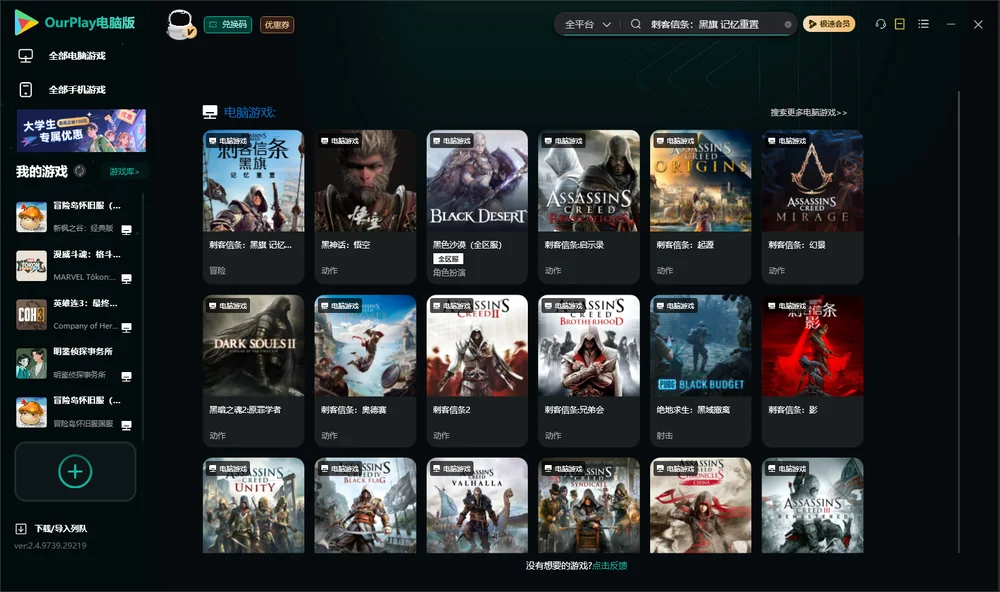The image size is (1000, 592).
Task: Click PC icon beside MARVEL Tōkon entry
Action: click(126, 279)
